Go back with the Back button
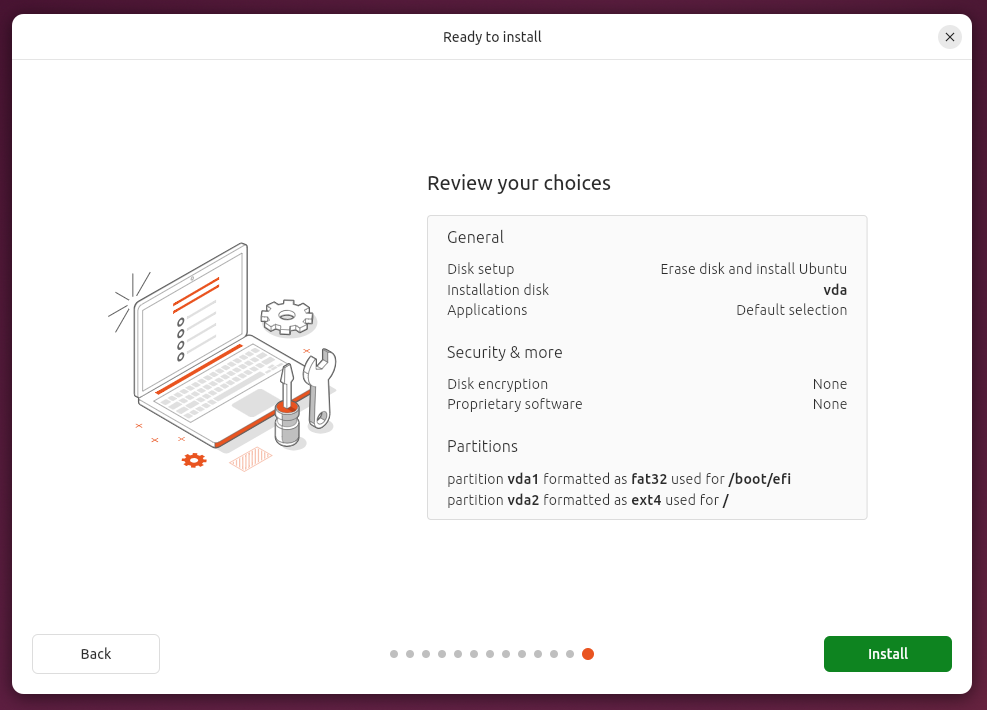 [x=96, y=654]
